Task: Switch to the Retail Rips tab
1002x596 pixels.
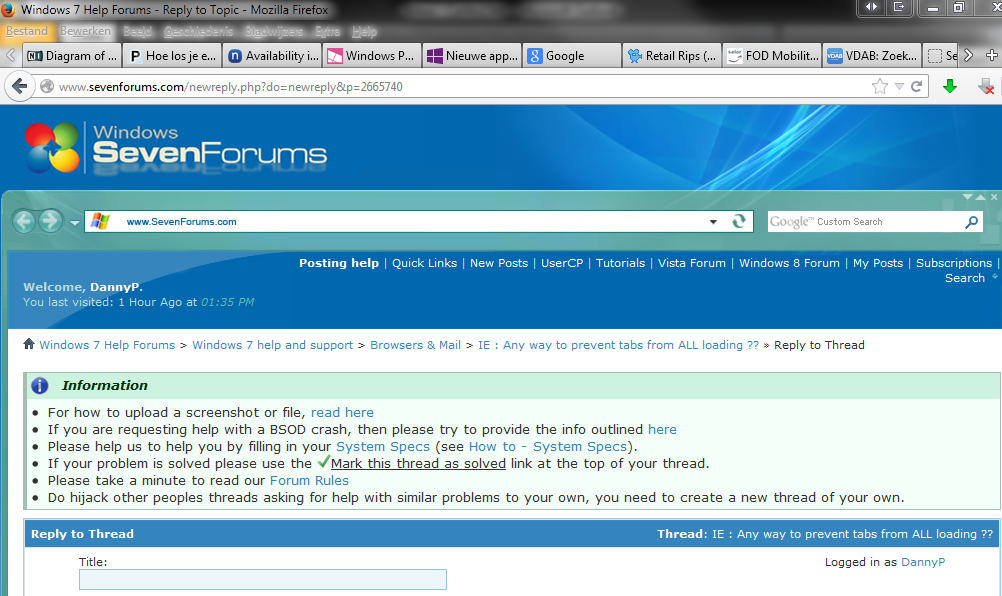Action: coord(672,56)
